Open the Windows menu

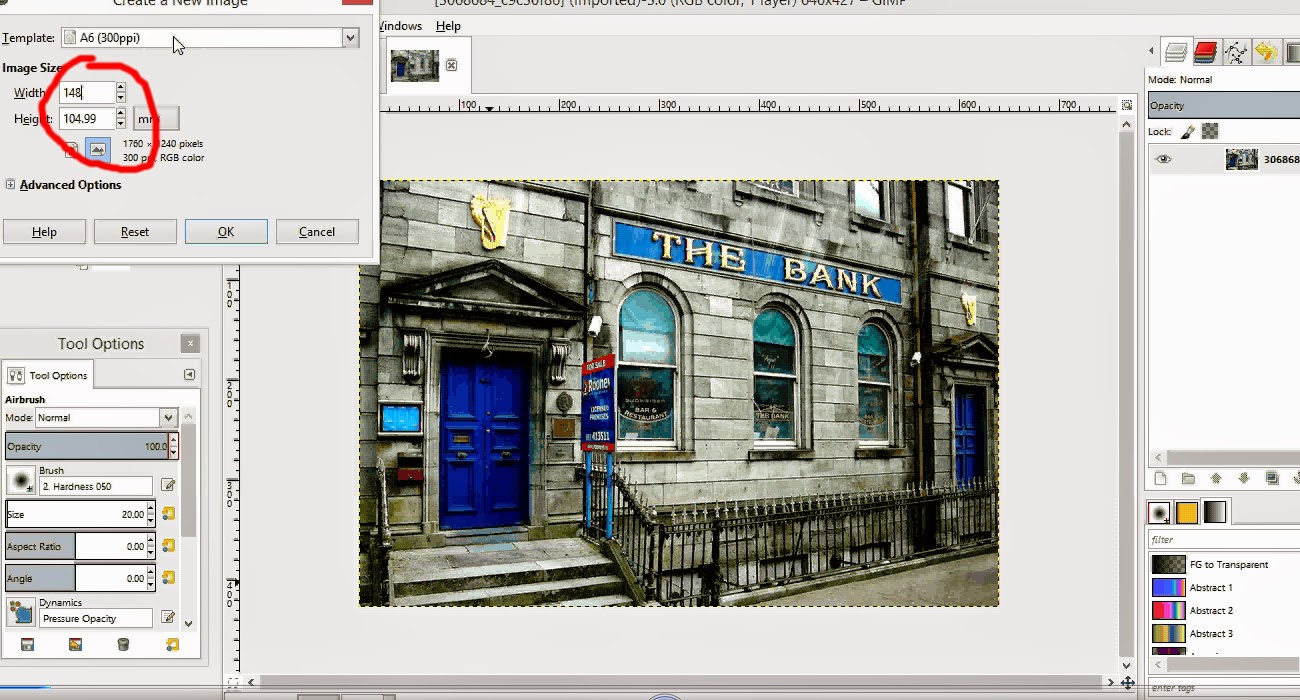pyautogui.click(x=399, y=25)
